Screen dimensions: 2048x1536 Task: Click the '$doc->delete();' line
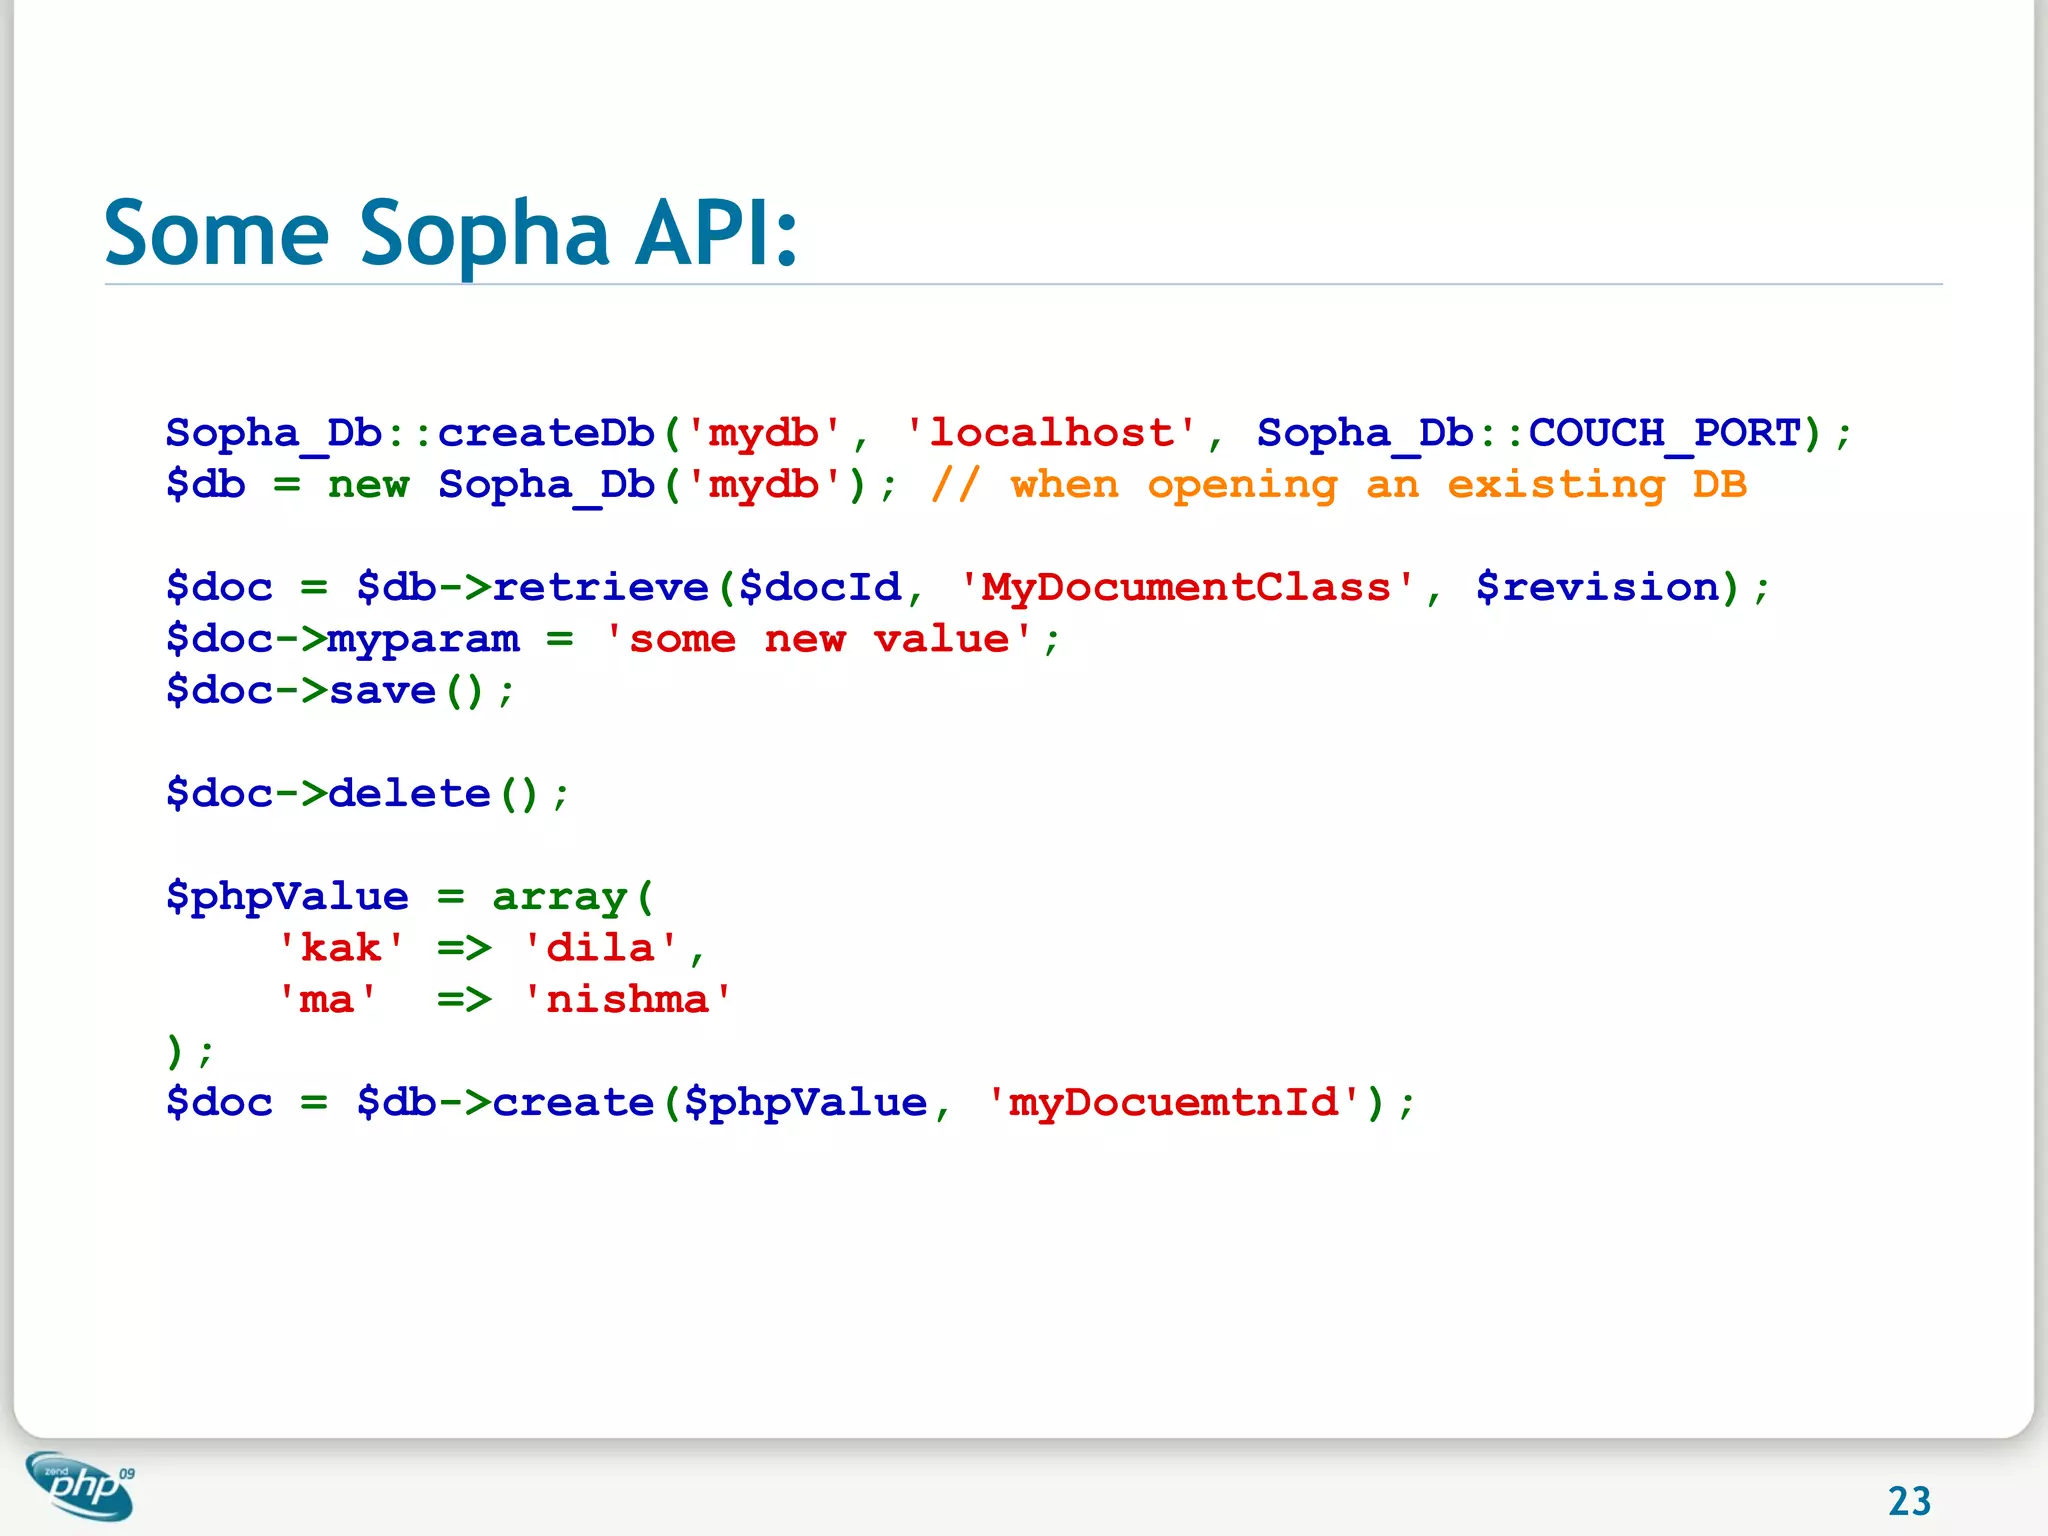pos(367,795)
